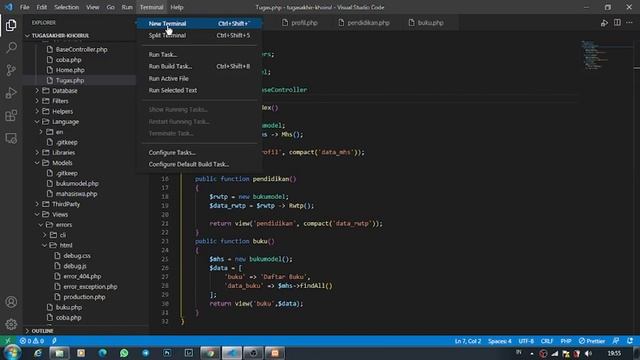Select Run Active File menu entry
This screenshot has width=640, height=360.
pyautogui.click(x=199, y=78)
